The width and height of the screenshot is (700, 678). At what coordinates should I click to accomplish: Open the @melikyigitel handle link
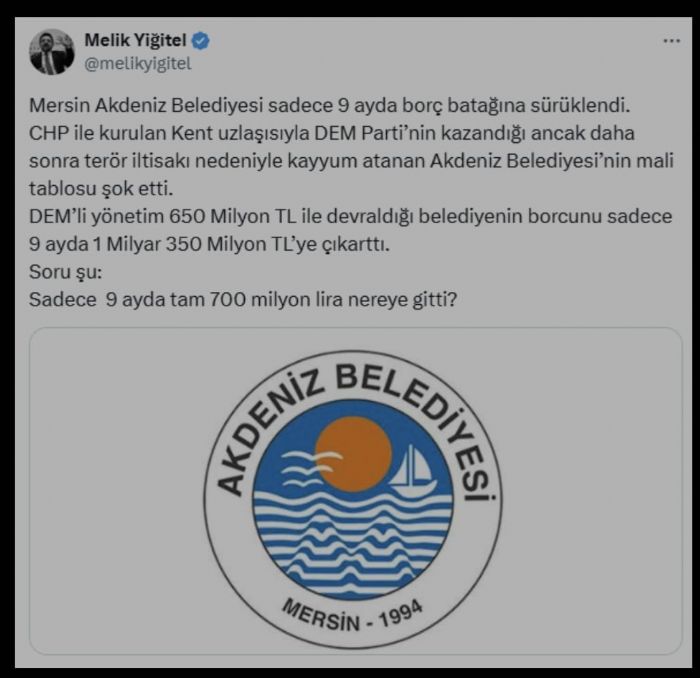pos(138,64)
